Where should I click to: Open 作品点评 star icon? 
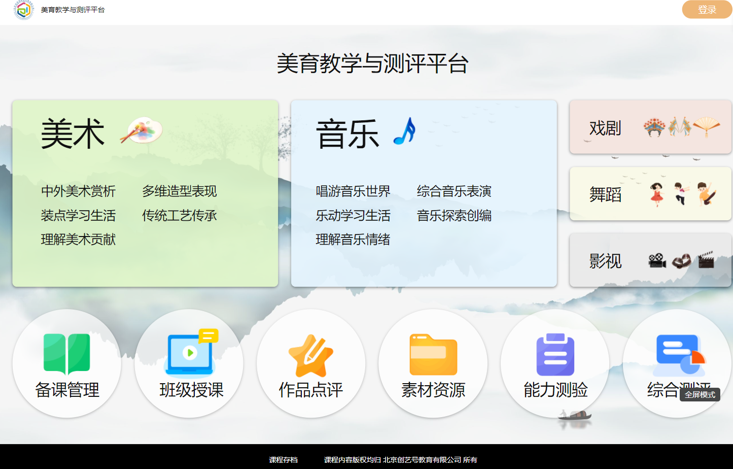click(311, 354)
